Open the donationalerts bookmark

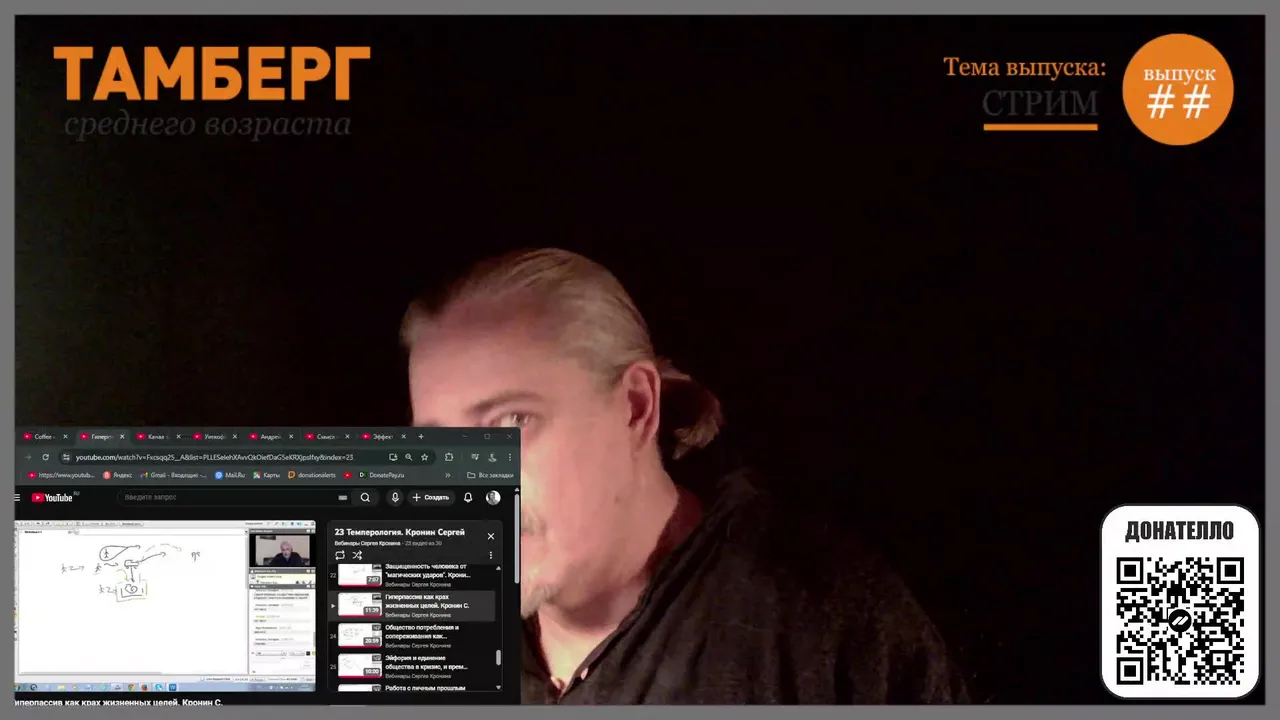tap(312, 475)
